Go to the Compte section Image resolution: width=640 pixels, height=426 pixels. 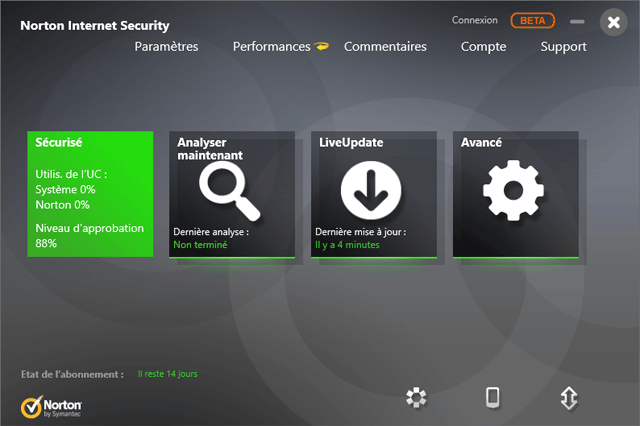click(x=483, y=47)
